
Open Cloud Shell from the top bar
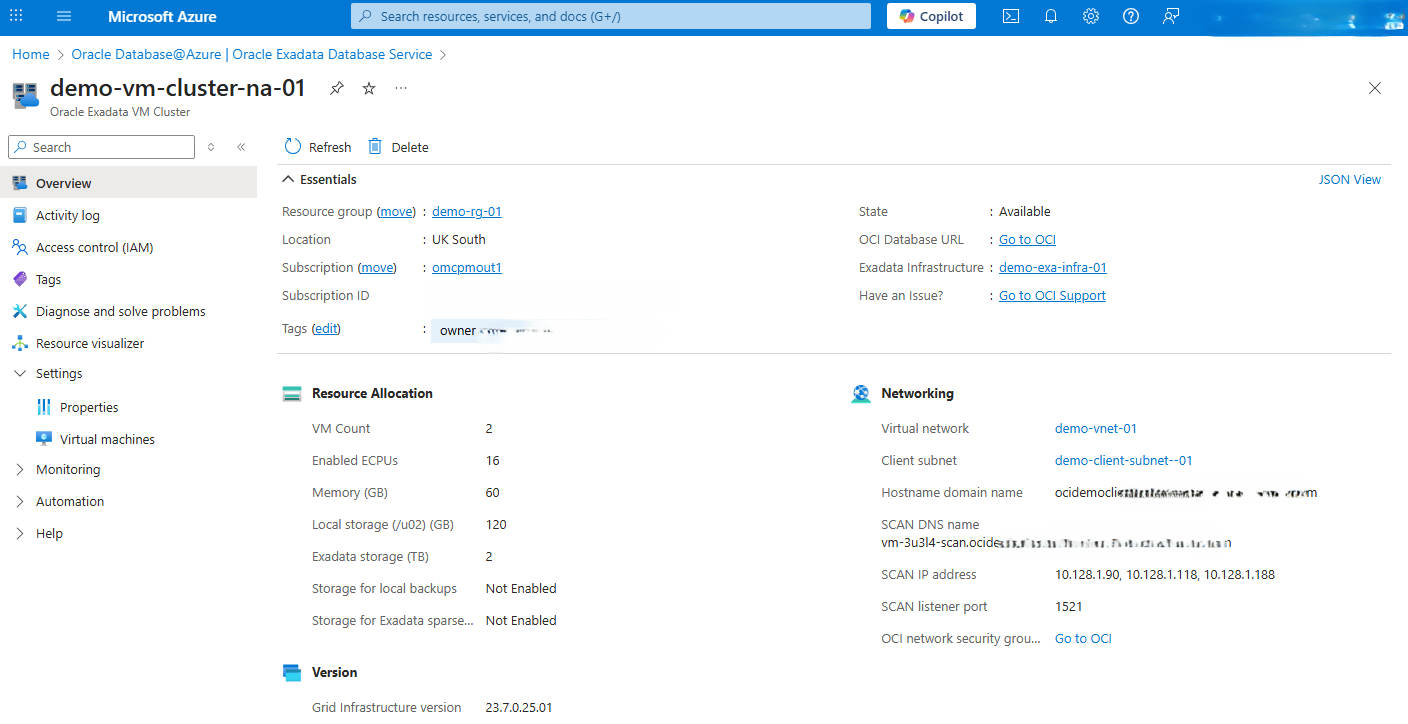[1010, 16]
